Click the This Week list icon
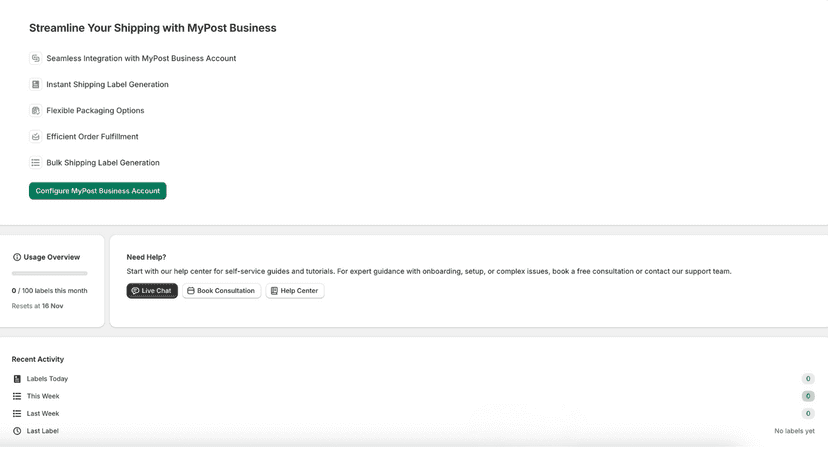The height and width of the screenshot is (466, 828). point(17,396)
